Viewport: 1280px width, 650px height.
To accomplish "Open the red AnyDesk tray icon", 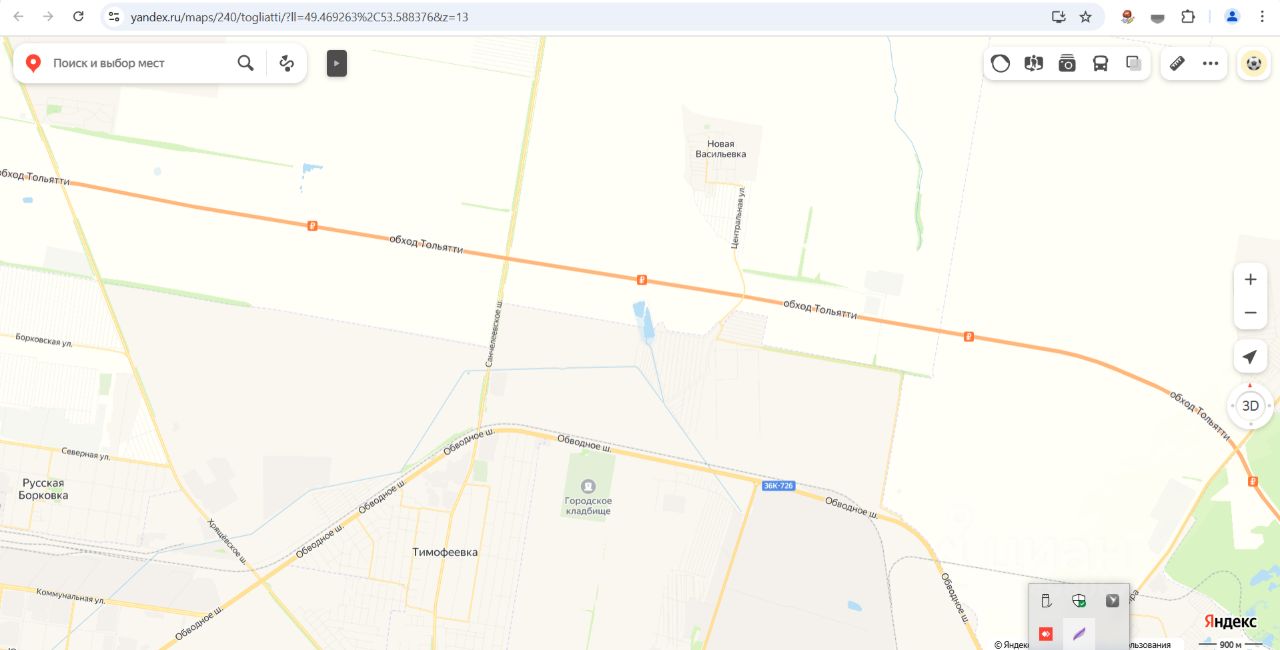I will (x=1046, y=634).
